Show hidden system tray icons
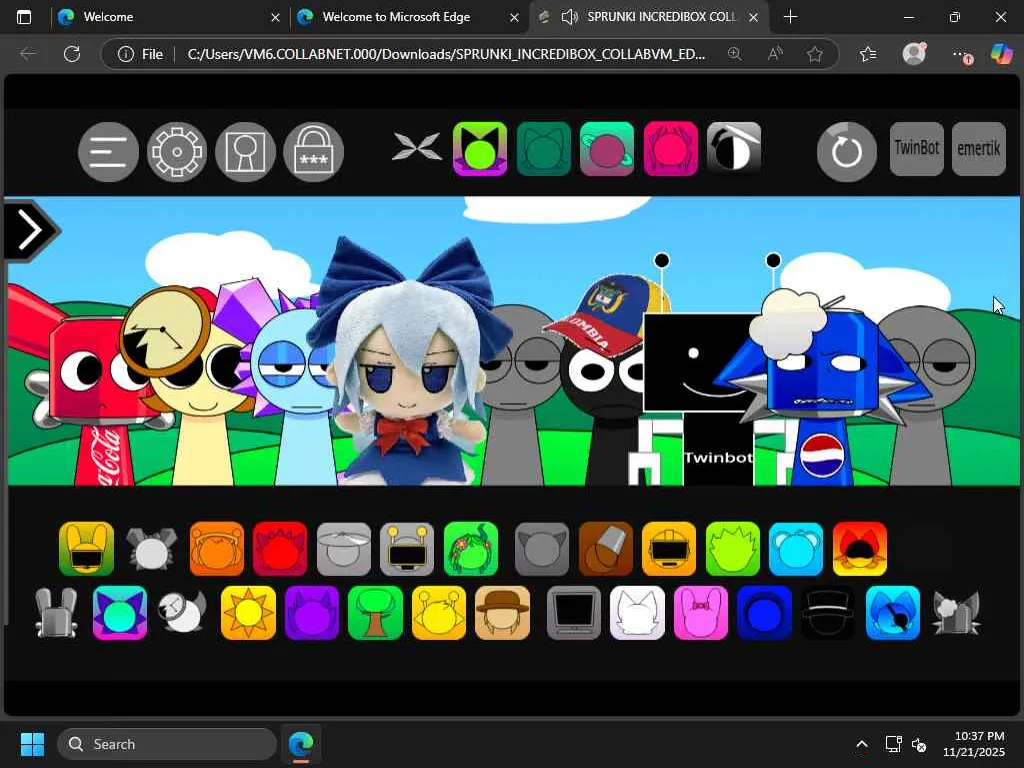 point(862,744)
